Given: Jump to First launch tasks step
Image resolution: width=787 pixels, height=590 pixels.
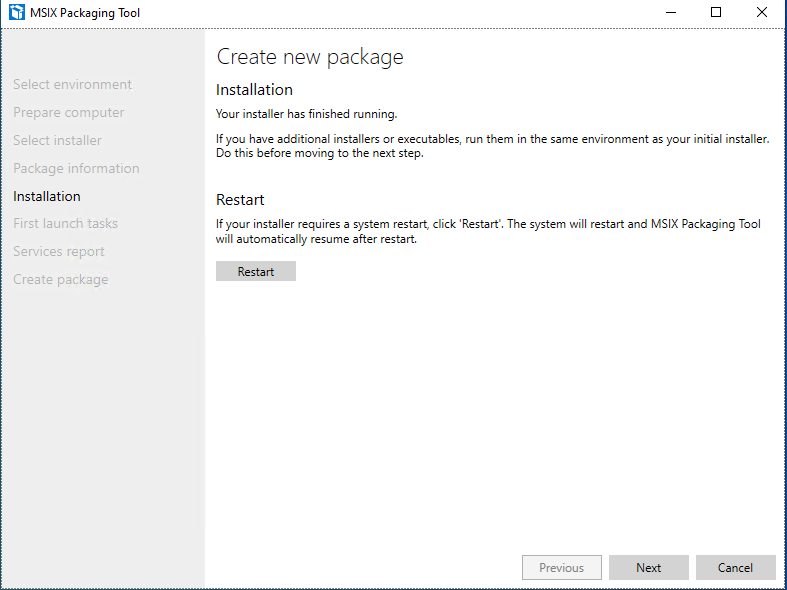Looking at the screenshot, I should point(65,223).
